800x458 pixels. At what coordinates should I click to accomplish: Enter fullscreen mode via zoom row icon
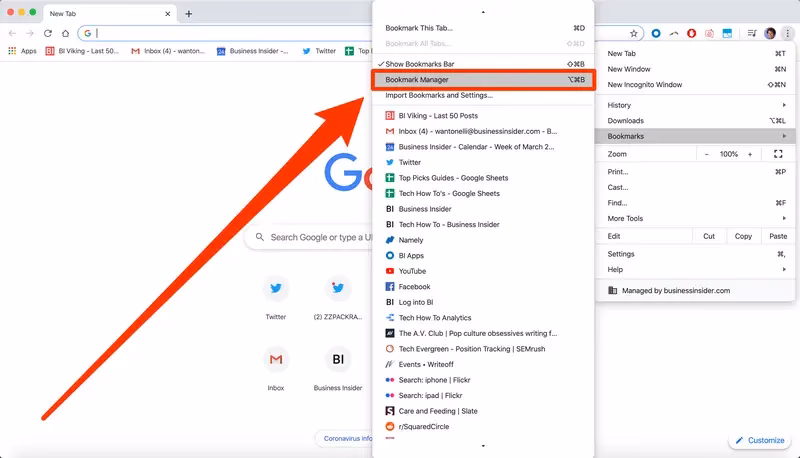coord(778,154)
